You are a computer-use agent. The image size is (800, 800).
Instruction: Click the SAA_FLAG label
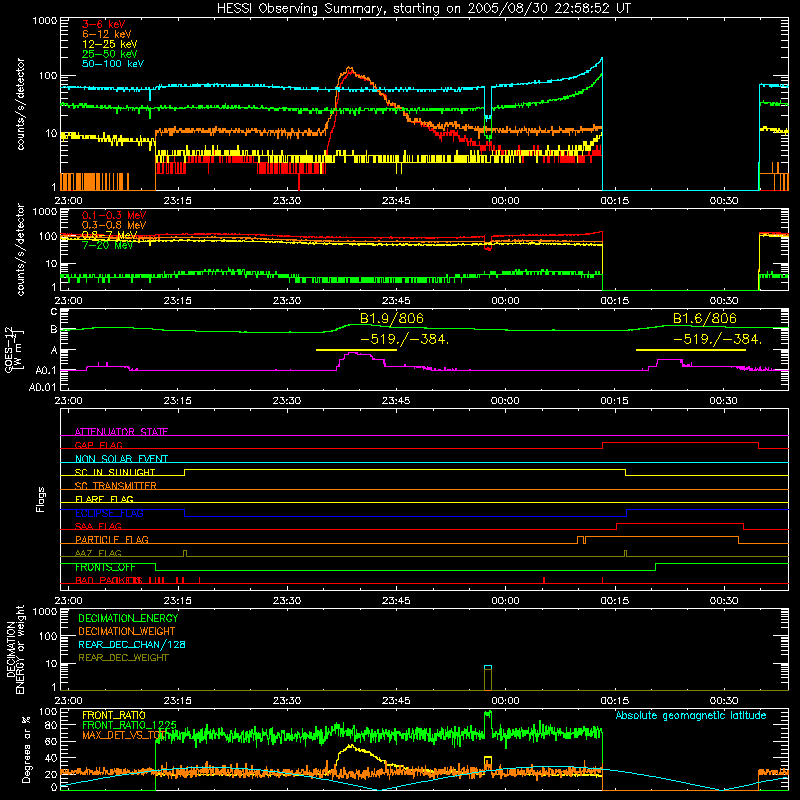coord(98,526)
